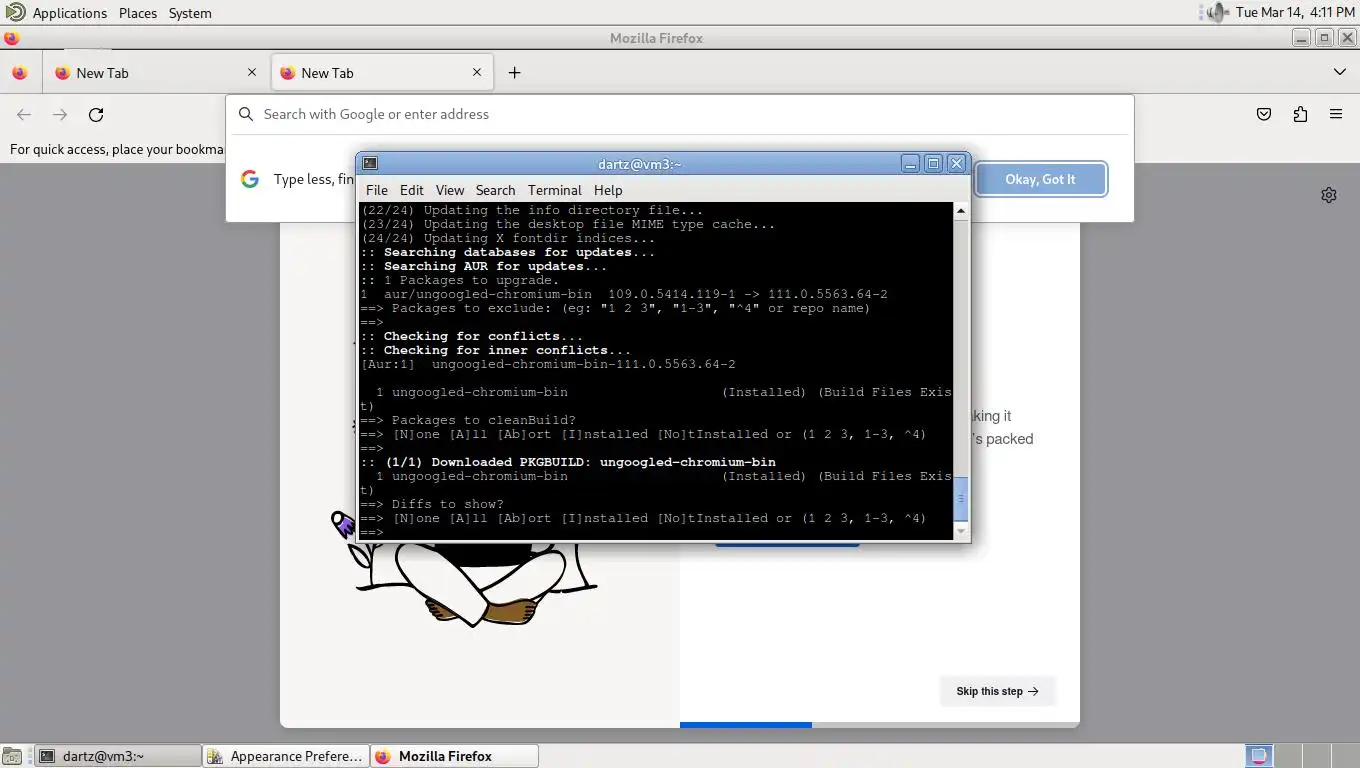Open the Extensions puzzle icon
Image resolution: width=1360 pixels, height=768 pixels.
[1300, 114]
